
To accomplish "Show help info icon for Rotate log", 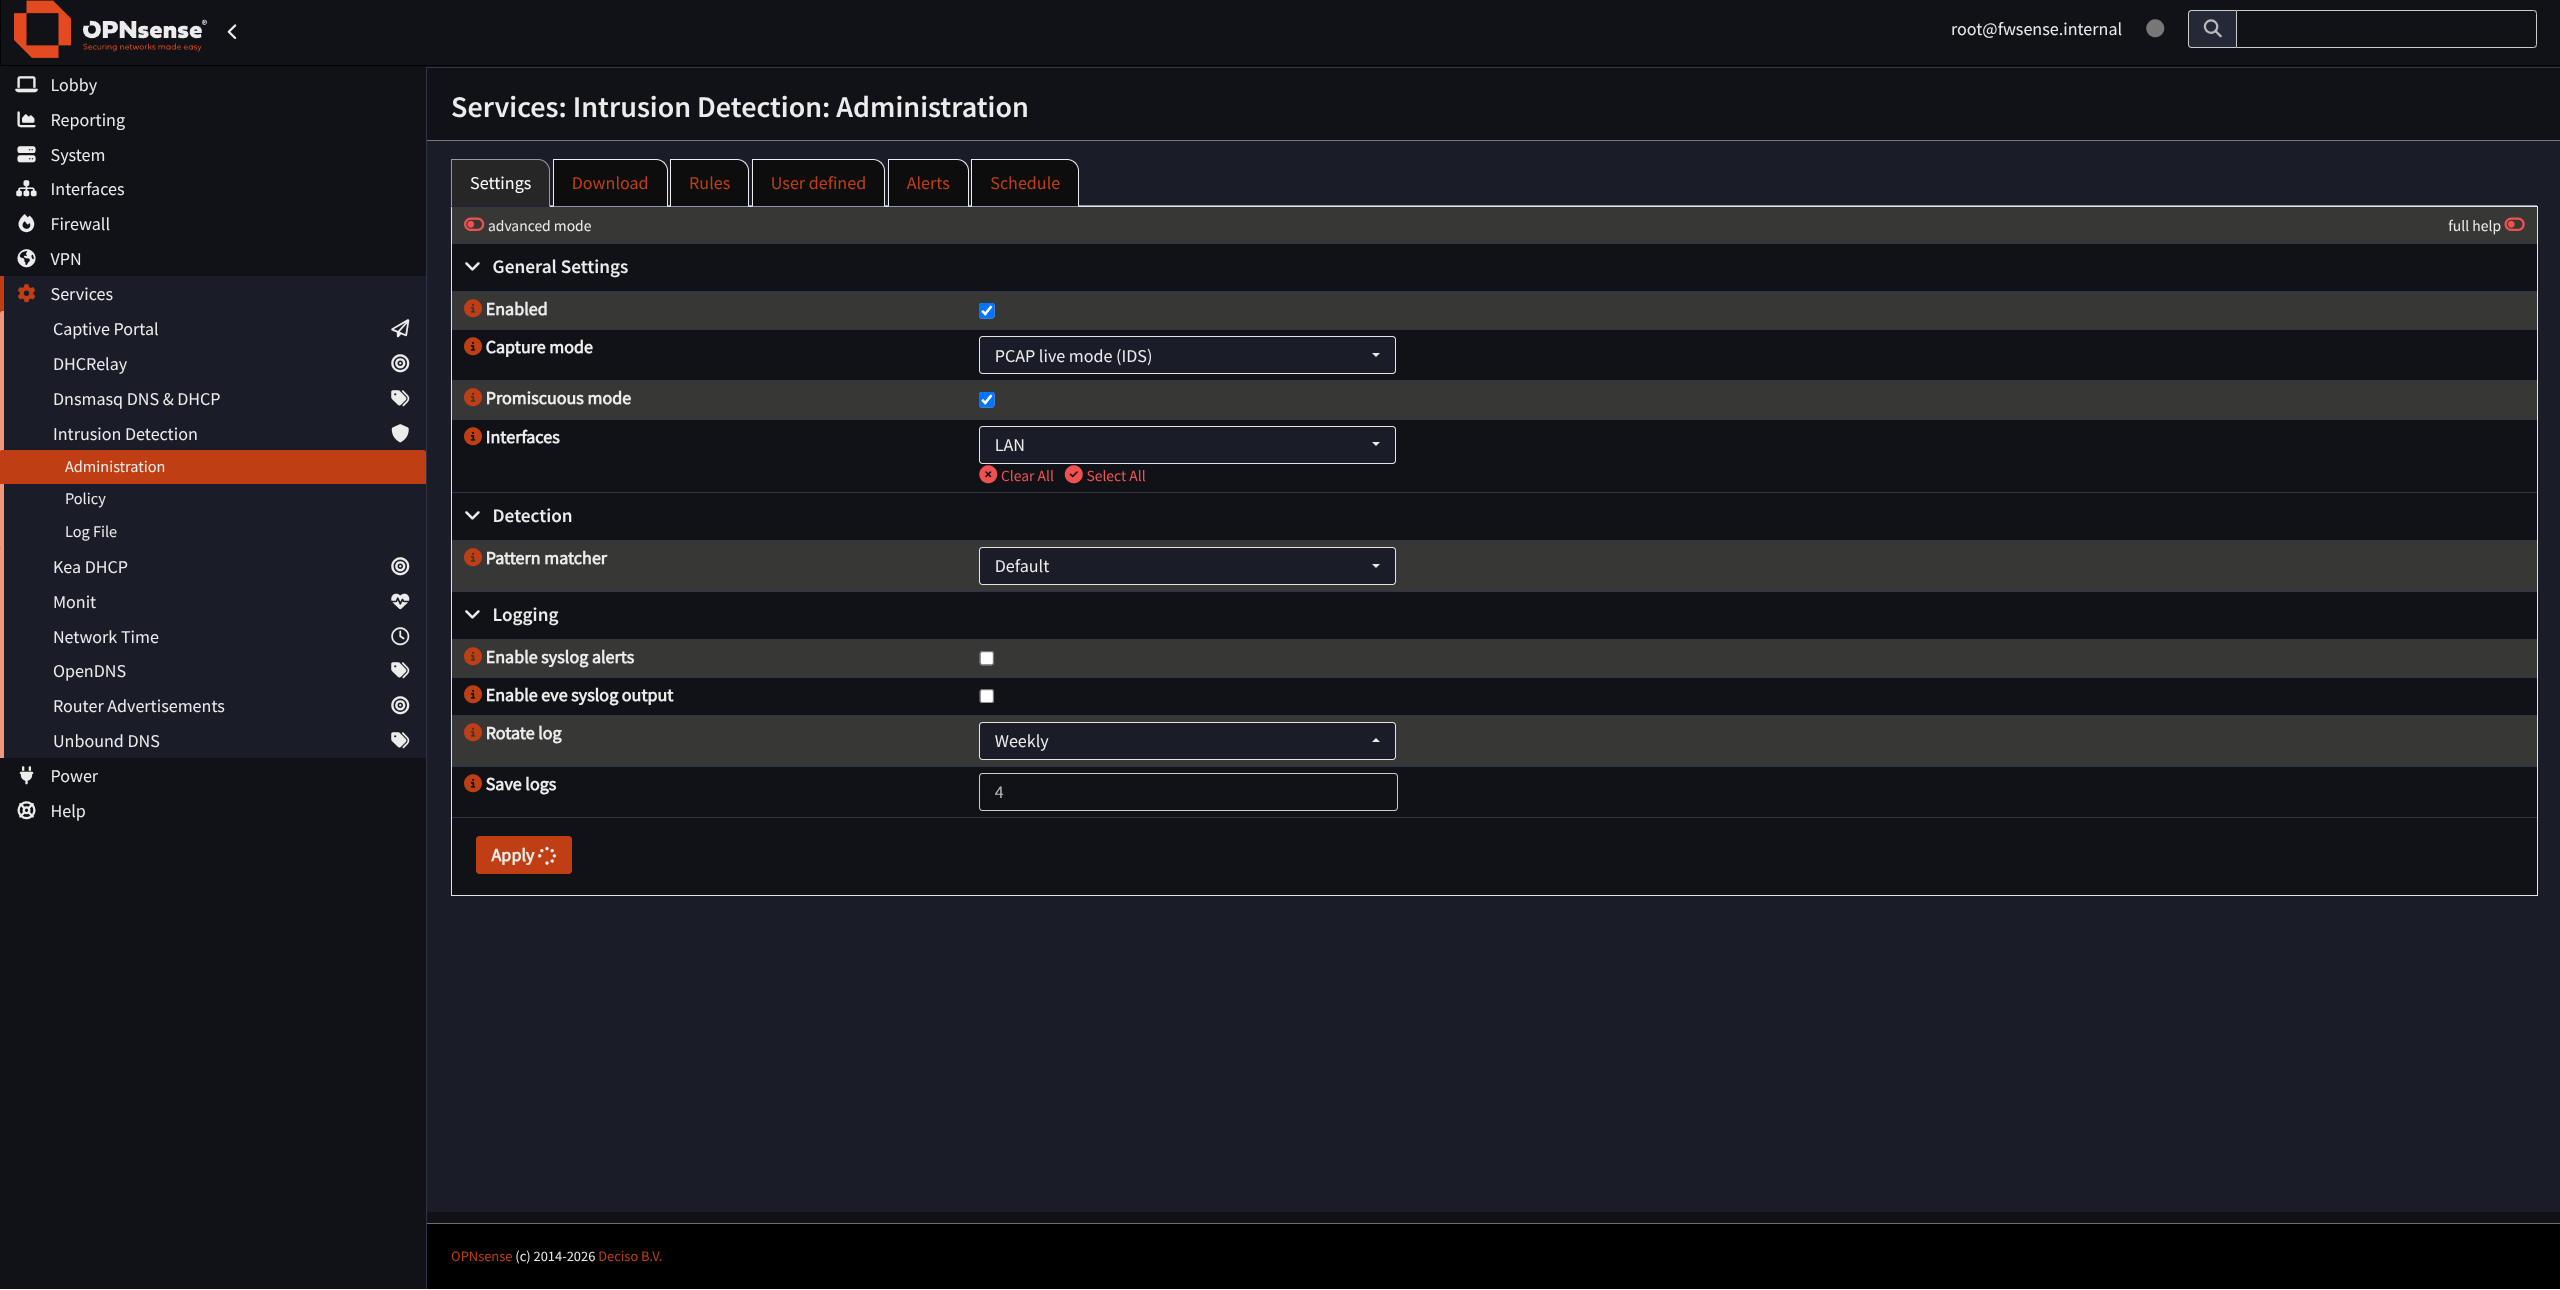I will click(473, 733).
